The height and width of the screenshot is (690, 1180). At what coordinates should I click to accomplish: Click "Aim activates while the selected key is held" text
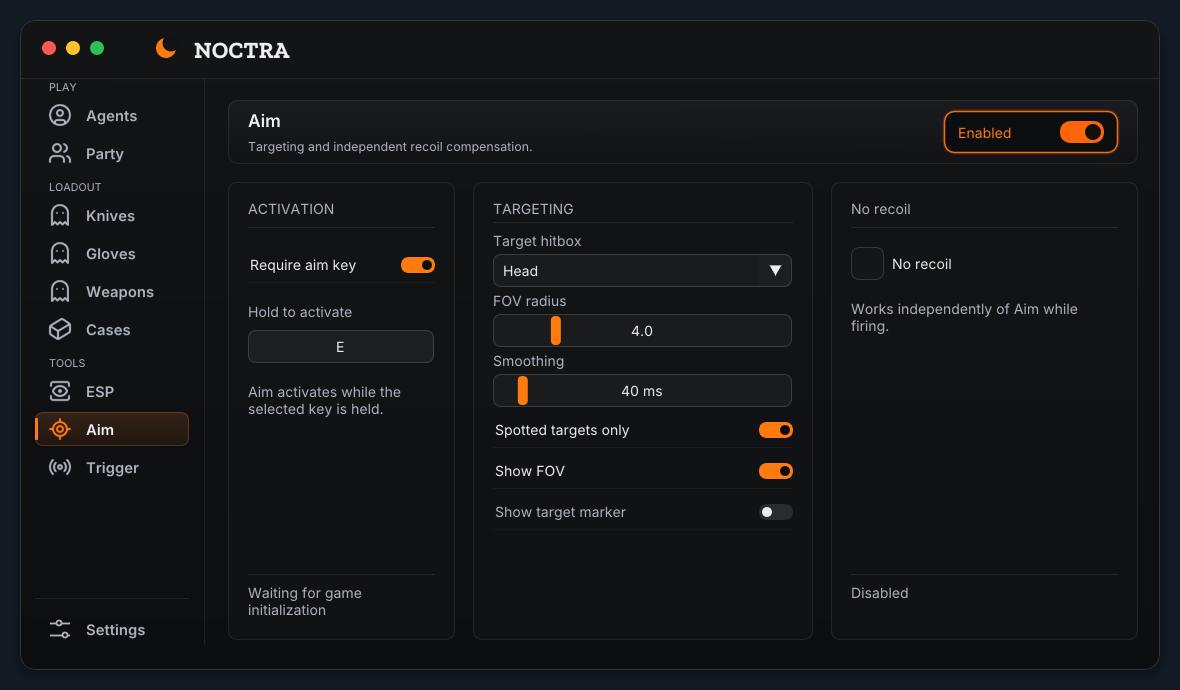coord(324,400)
